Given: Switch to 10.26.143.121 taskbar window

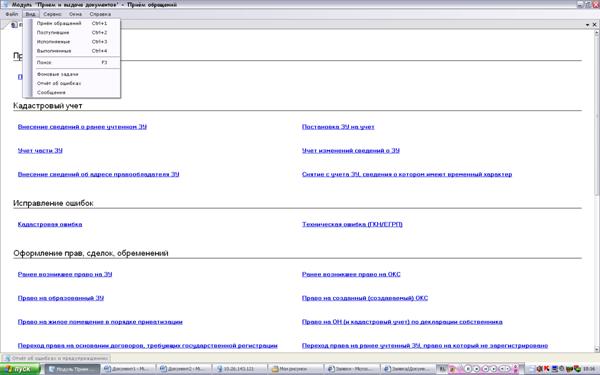Looking at the screenshot, I should (x=240, y=369).
